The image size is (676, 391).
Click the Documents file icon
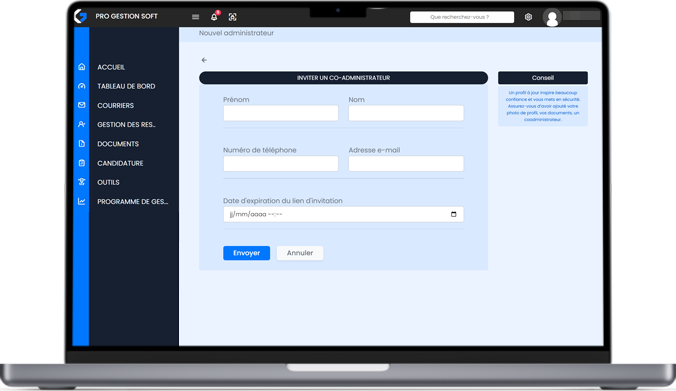81,144
